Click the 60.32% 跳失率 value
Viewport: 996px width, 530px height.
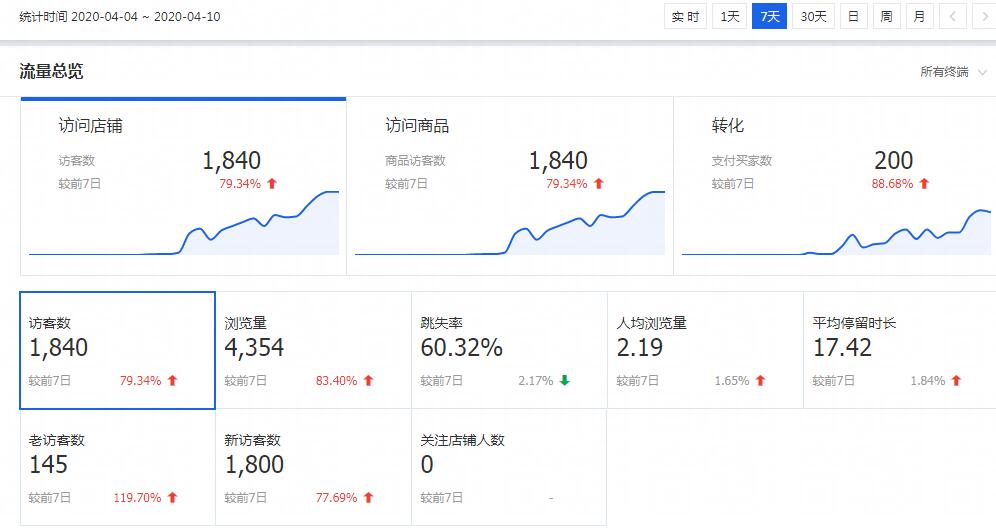[x=462, y=348]
